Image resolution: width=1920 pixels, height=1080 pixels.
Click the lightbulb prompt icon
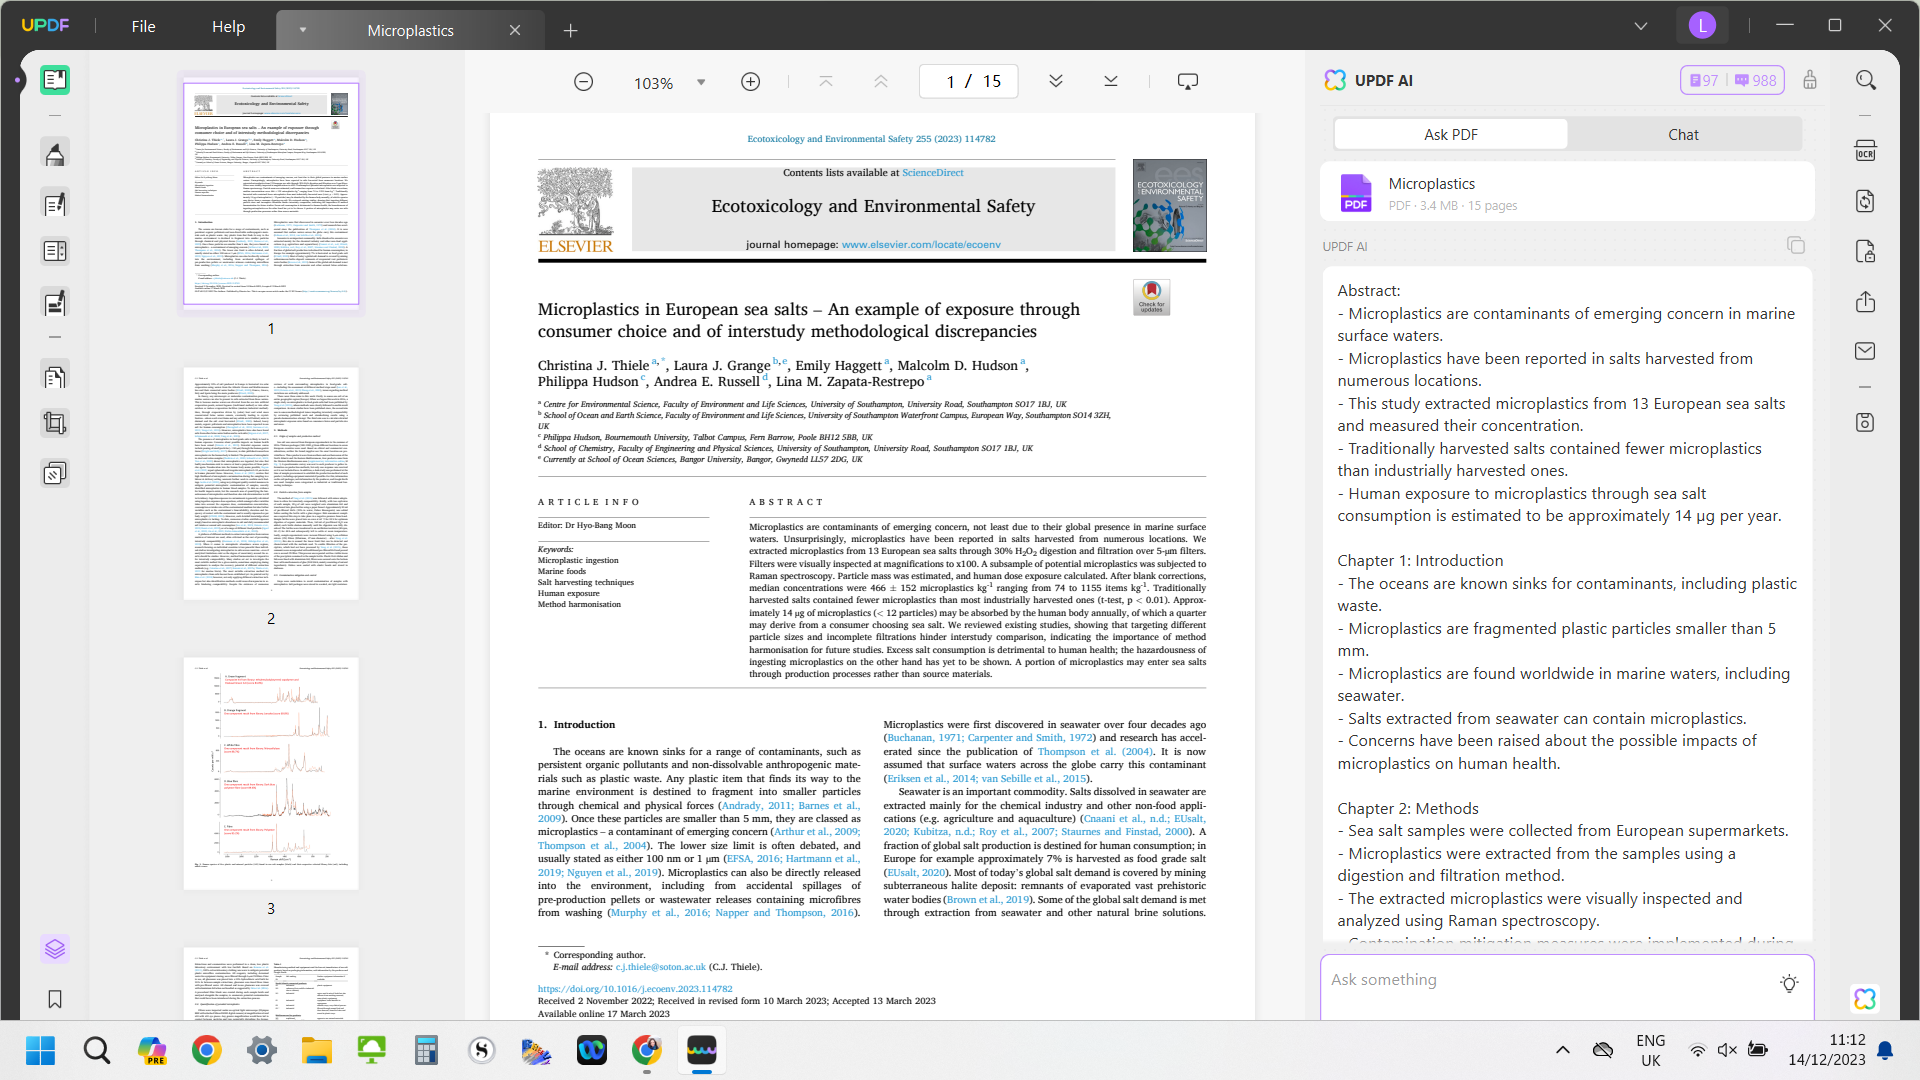tap(1789, 983)
